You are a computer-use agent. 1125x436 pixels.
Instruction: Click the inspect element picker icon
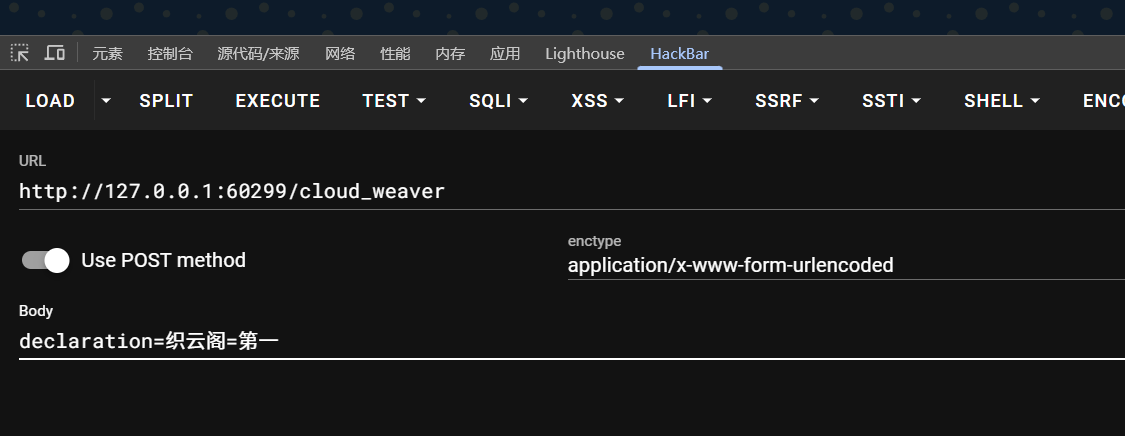click(20, 53)
